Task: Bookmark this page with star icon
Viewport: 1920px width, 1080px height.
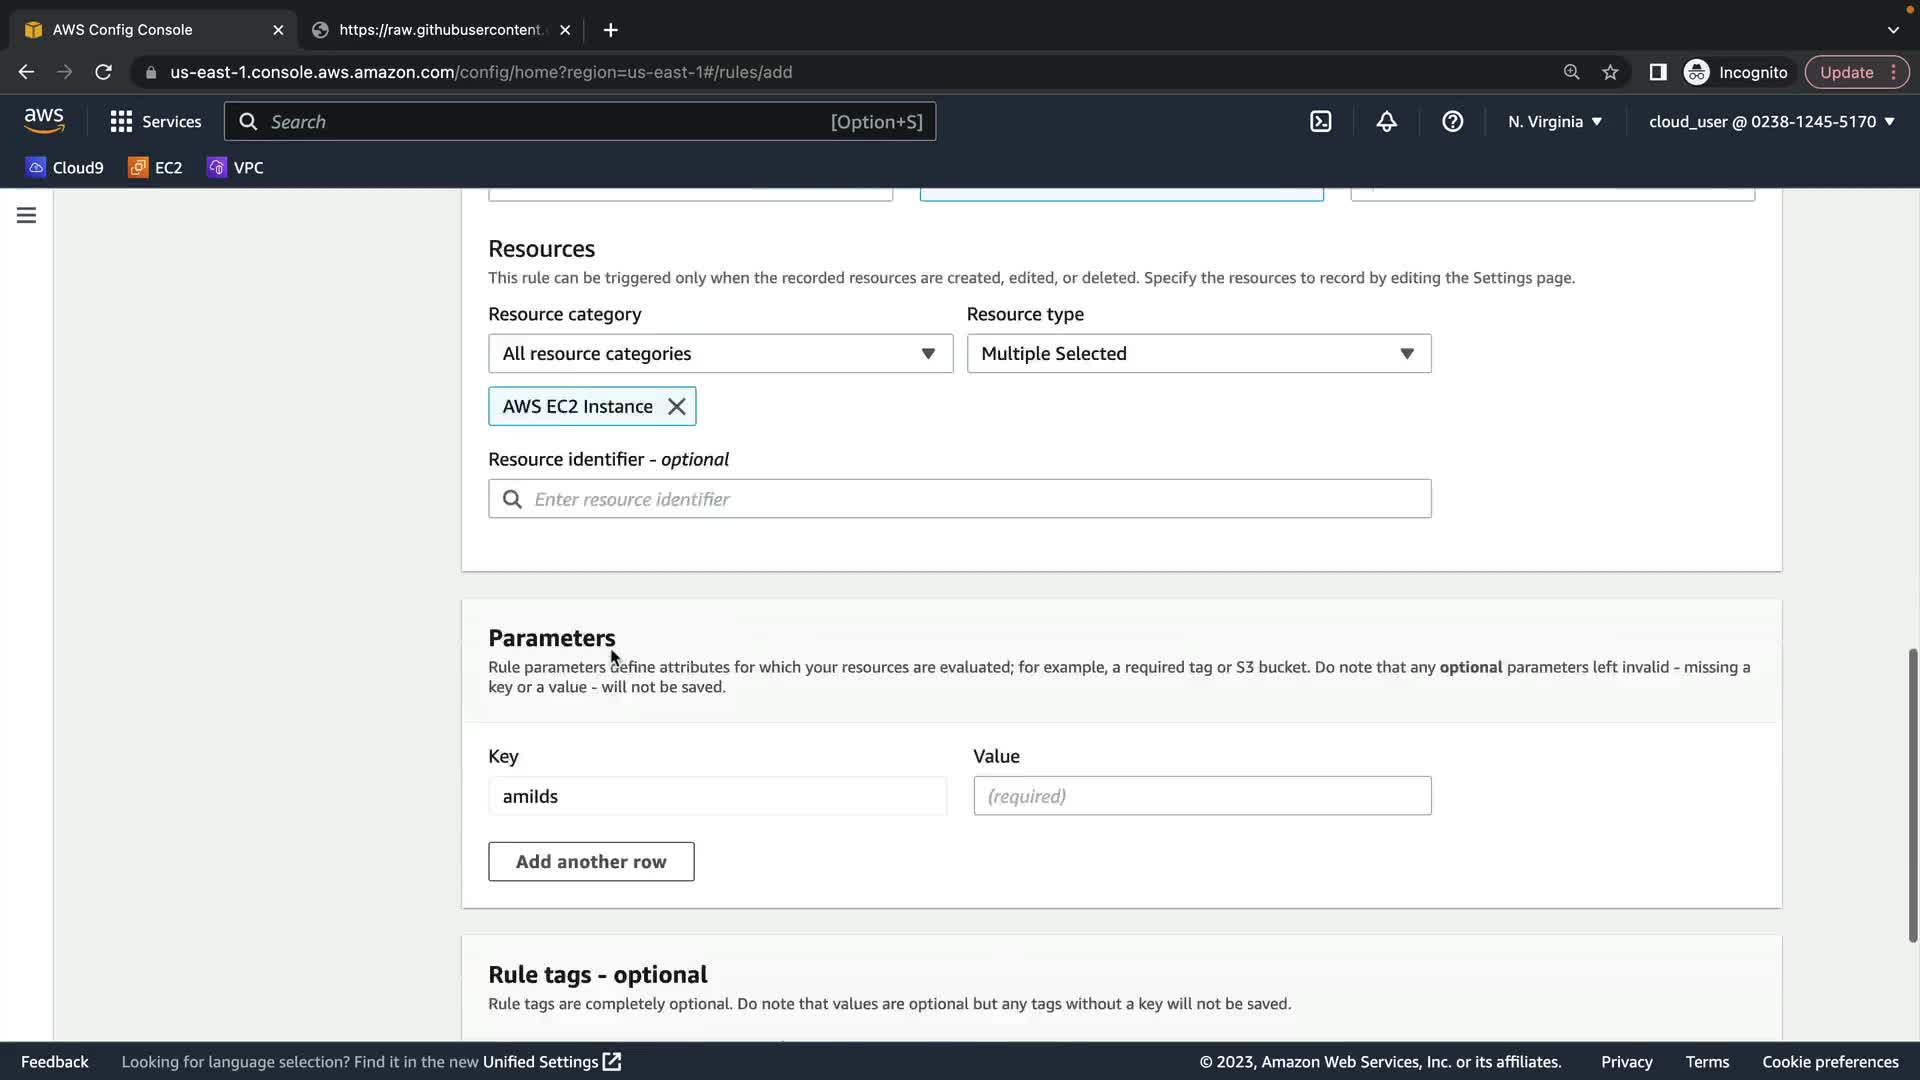Action: 1610,72
